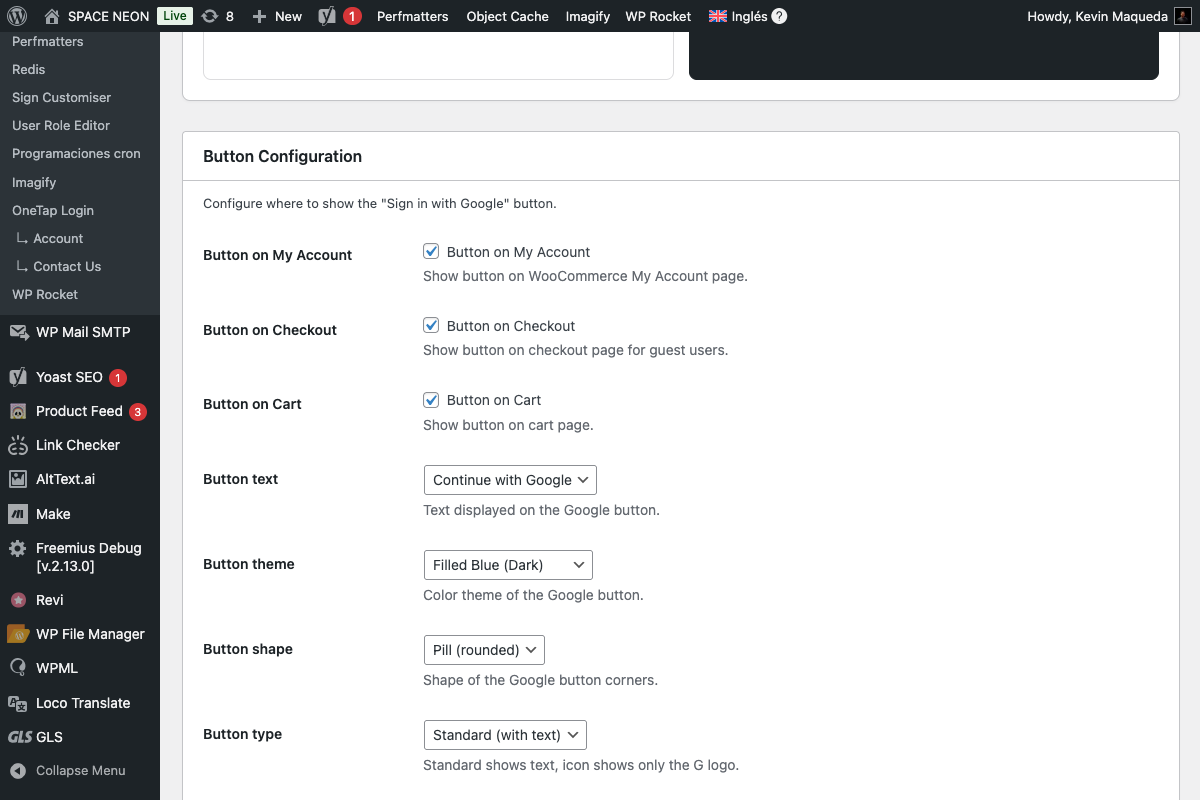Toggle the Button on Cart checkbox
This screenshot has width=1200, height=800.
[x=431, y=399]
